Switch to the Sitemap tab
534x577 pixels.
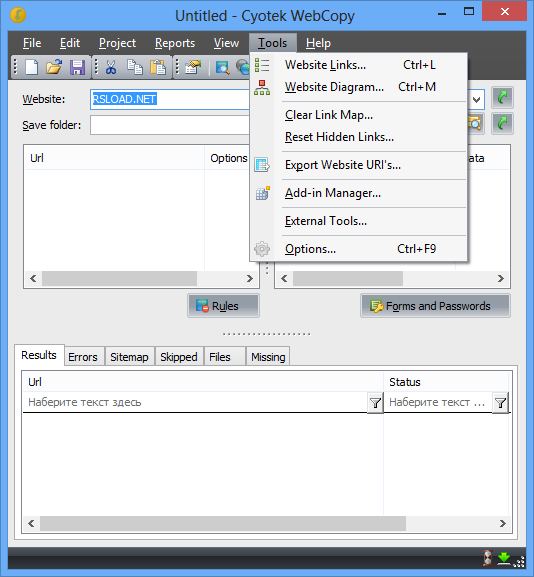130,357
